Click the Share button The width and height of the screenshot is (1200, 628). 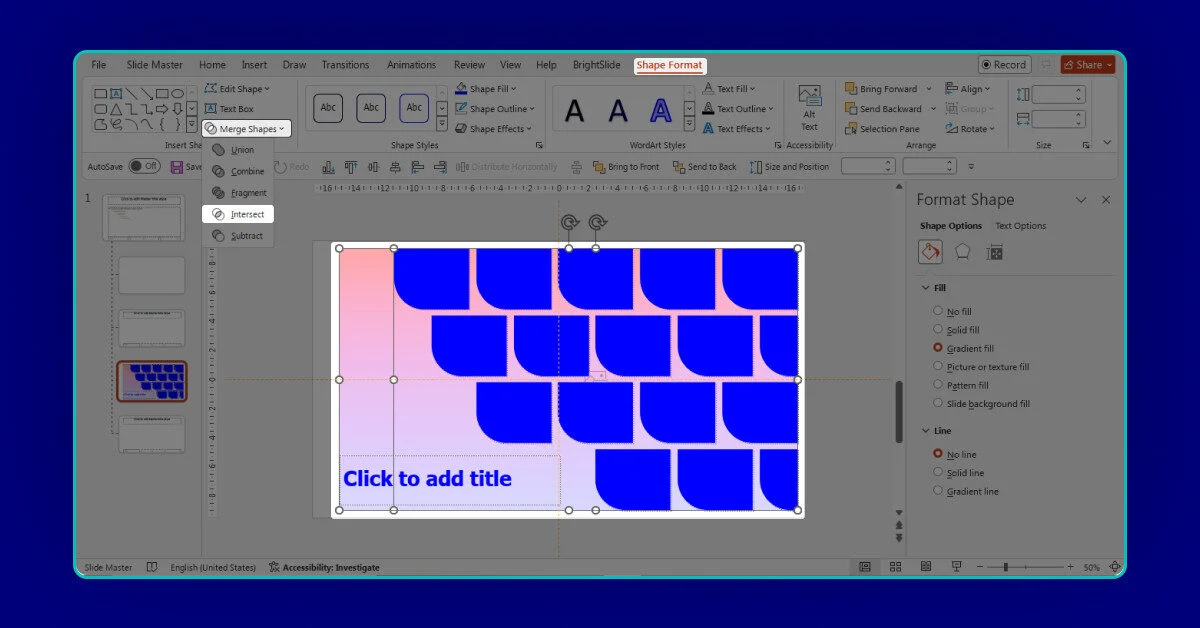tap(1087, 65)
